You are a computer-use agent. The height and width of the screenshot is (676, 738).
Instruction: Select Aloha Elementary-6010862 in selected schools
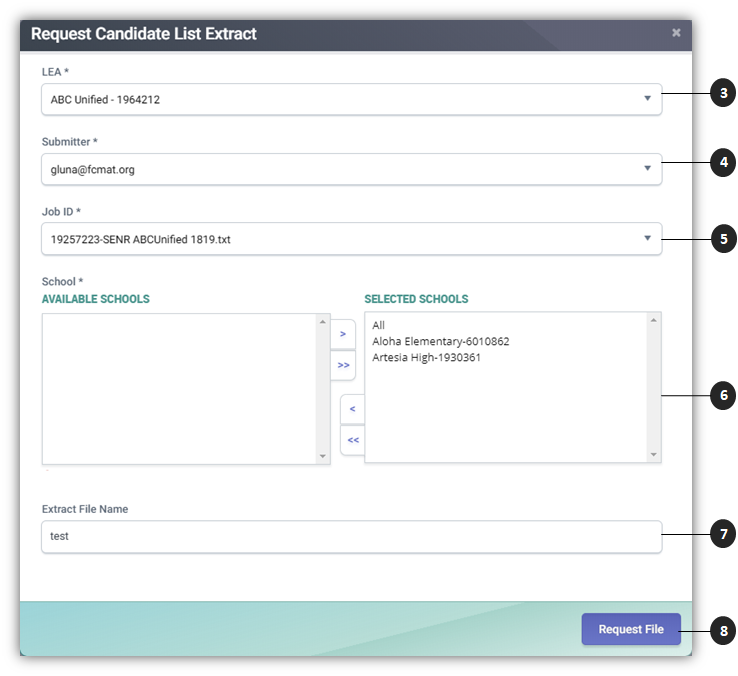[440, 341]
